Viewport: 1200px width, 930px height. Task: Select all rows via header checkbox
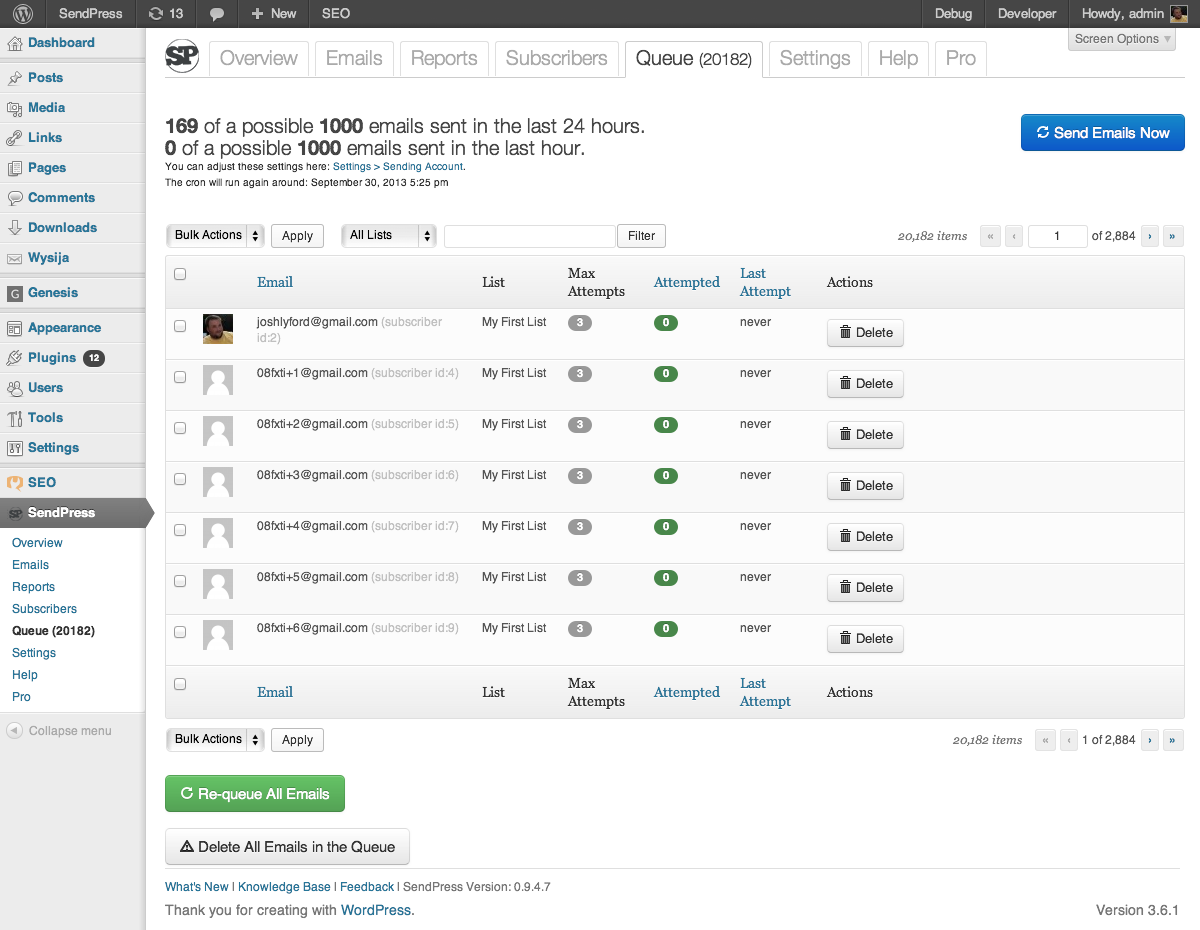coord(180,274)
